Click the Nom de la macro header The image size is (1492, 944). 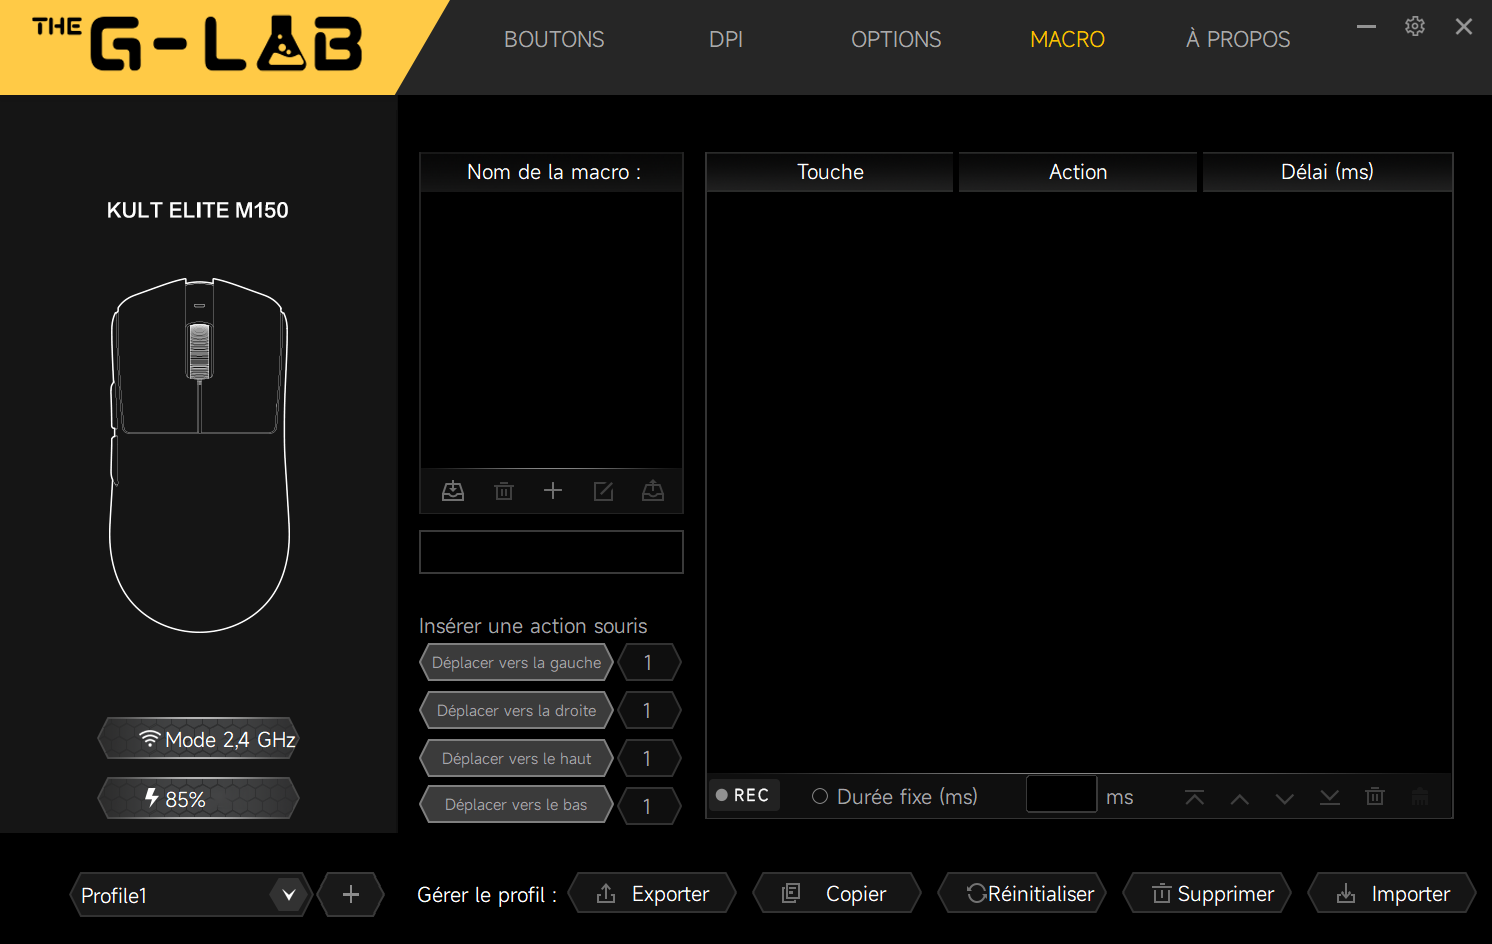[552, 172]
